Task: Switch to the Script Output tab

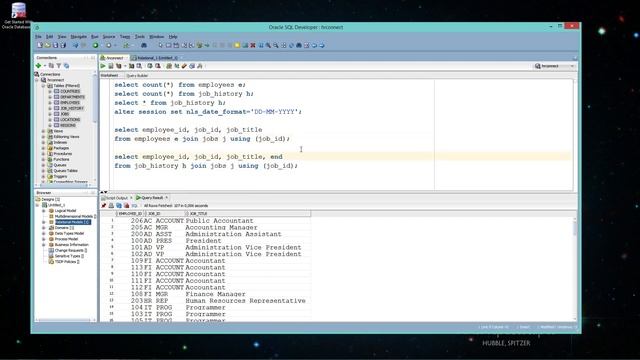Action: coord(117,198)
